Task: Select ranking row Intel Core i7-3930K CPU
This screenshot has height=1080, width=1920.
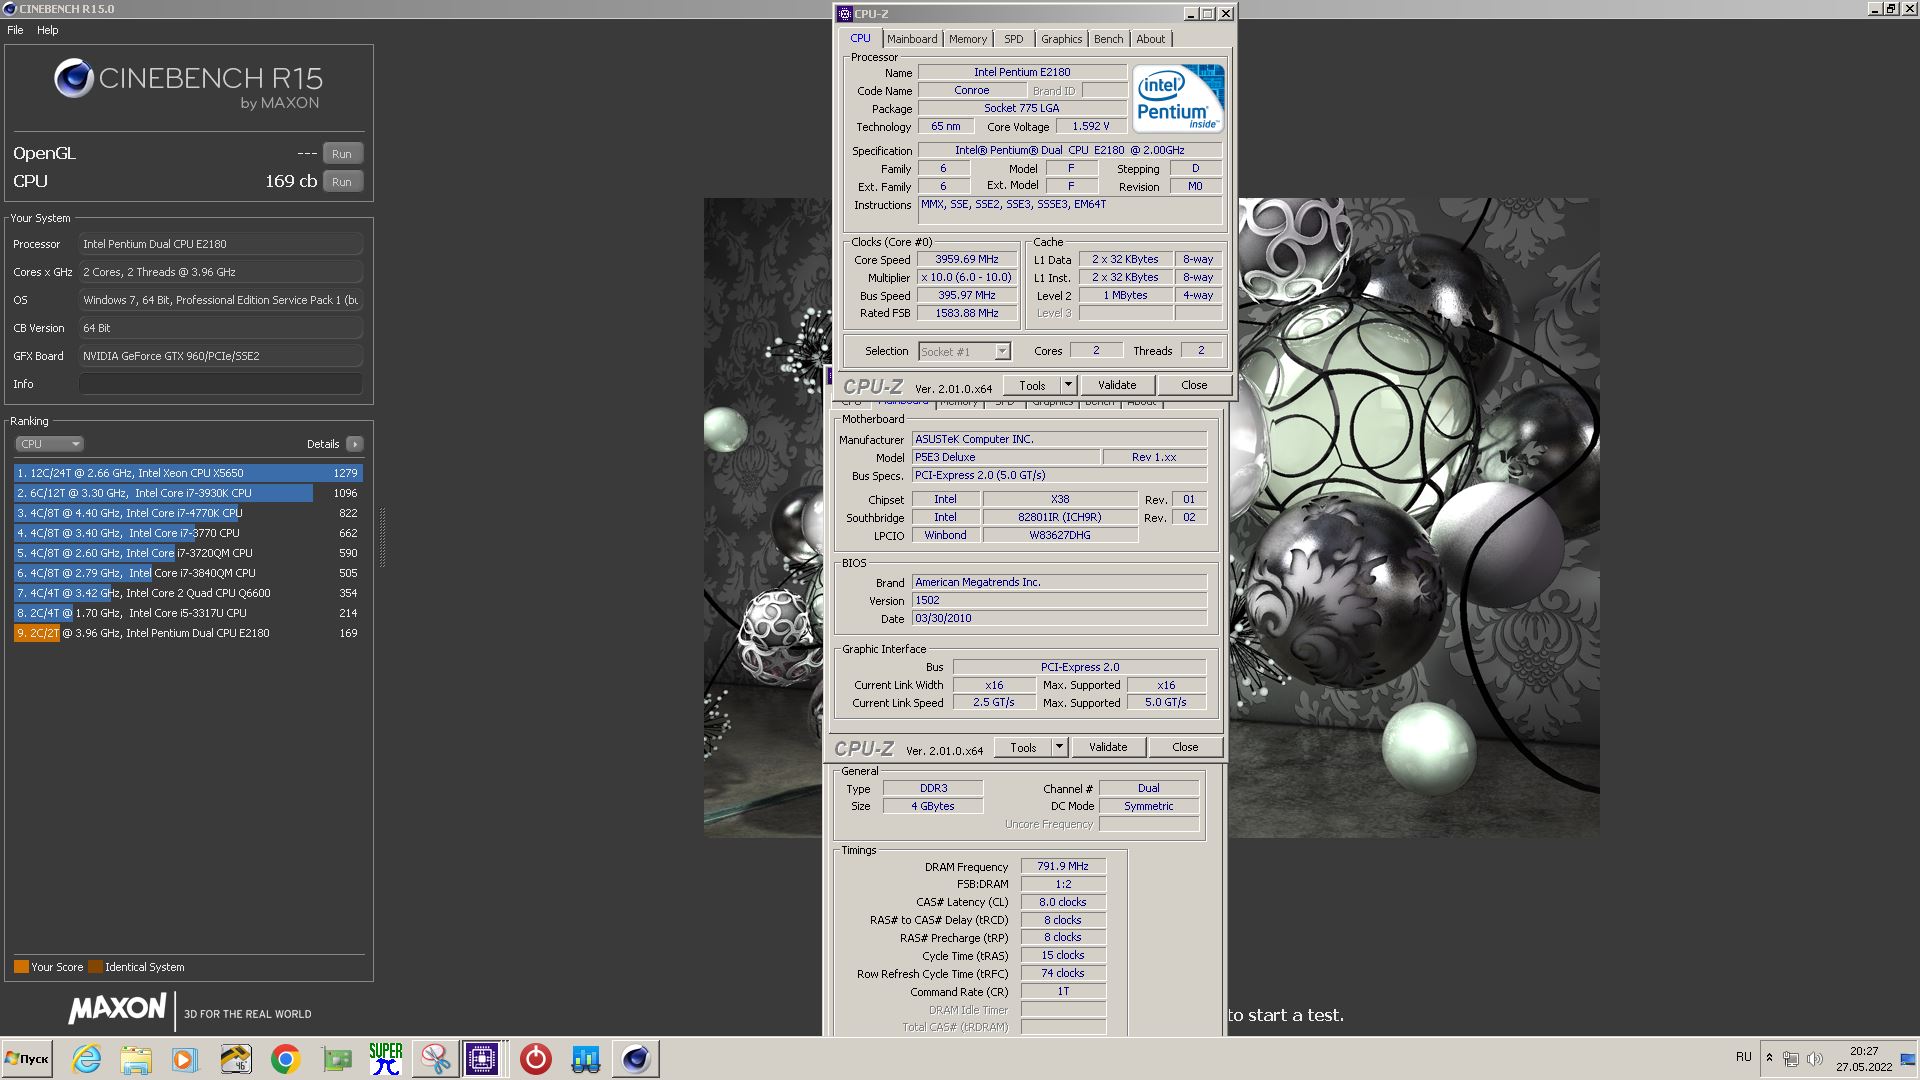Action: [x=188, y=493]
